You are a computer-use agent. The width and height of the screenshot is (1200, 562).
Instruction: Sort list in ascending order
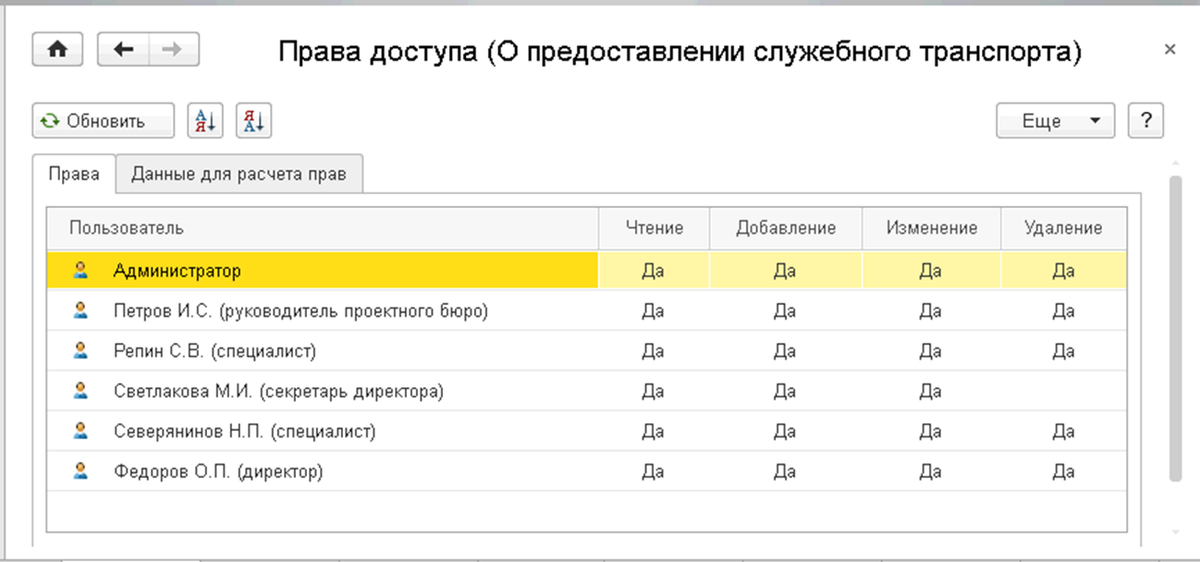click(x=205, y=121)
